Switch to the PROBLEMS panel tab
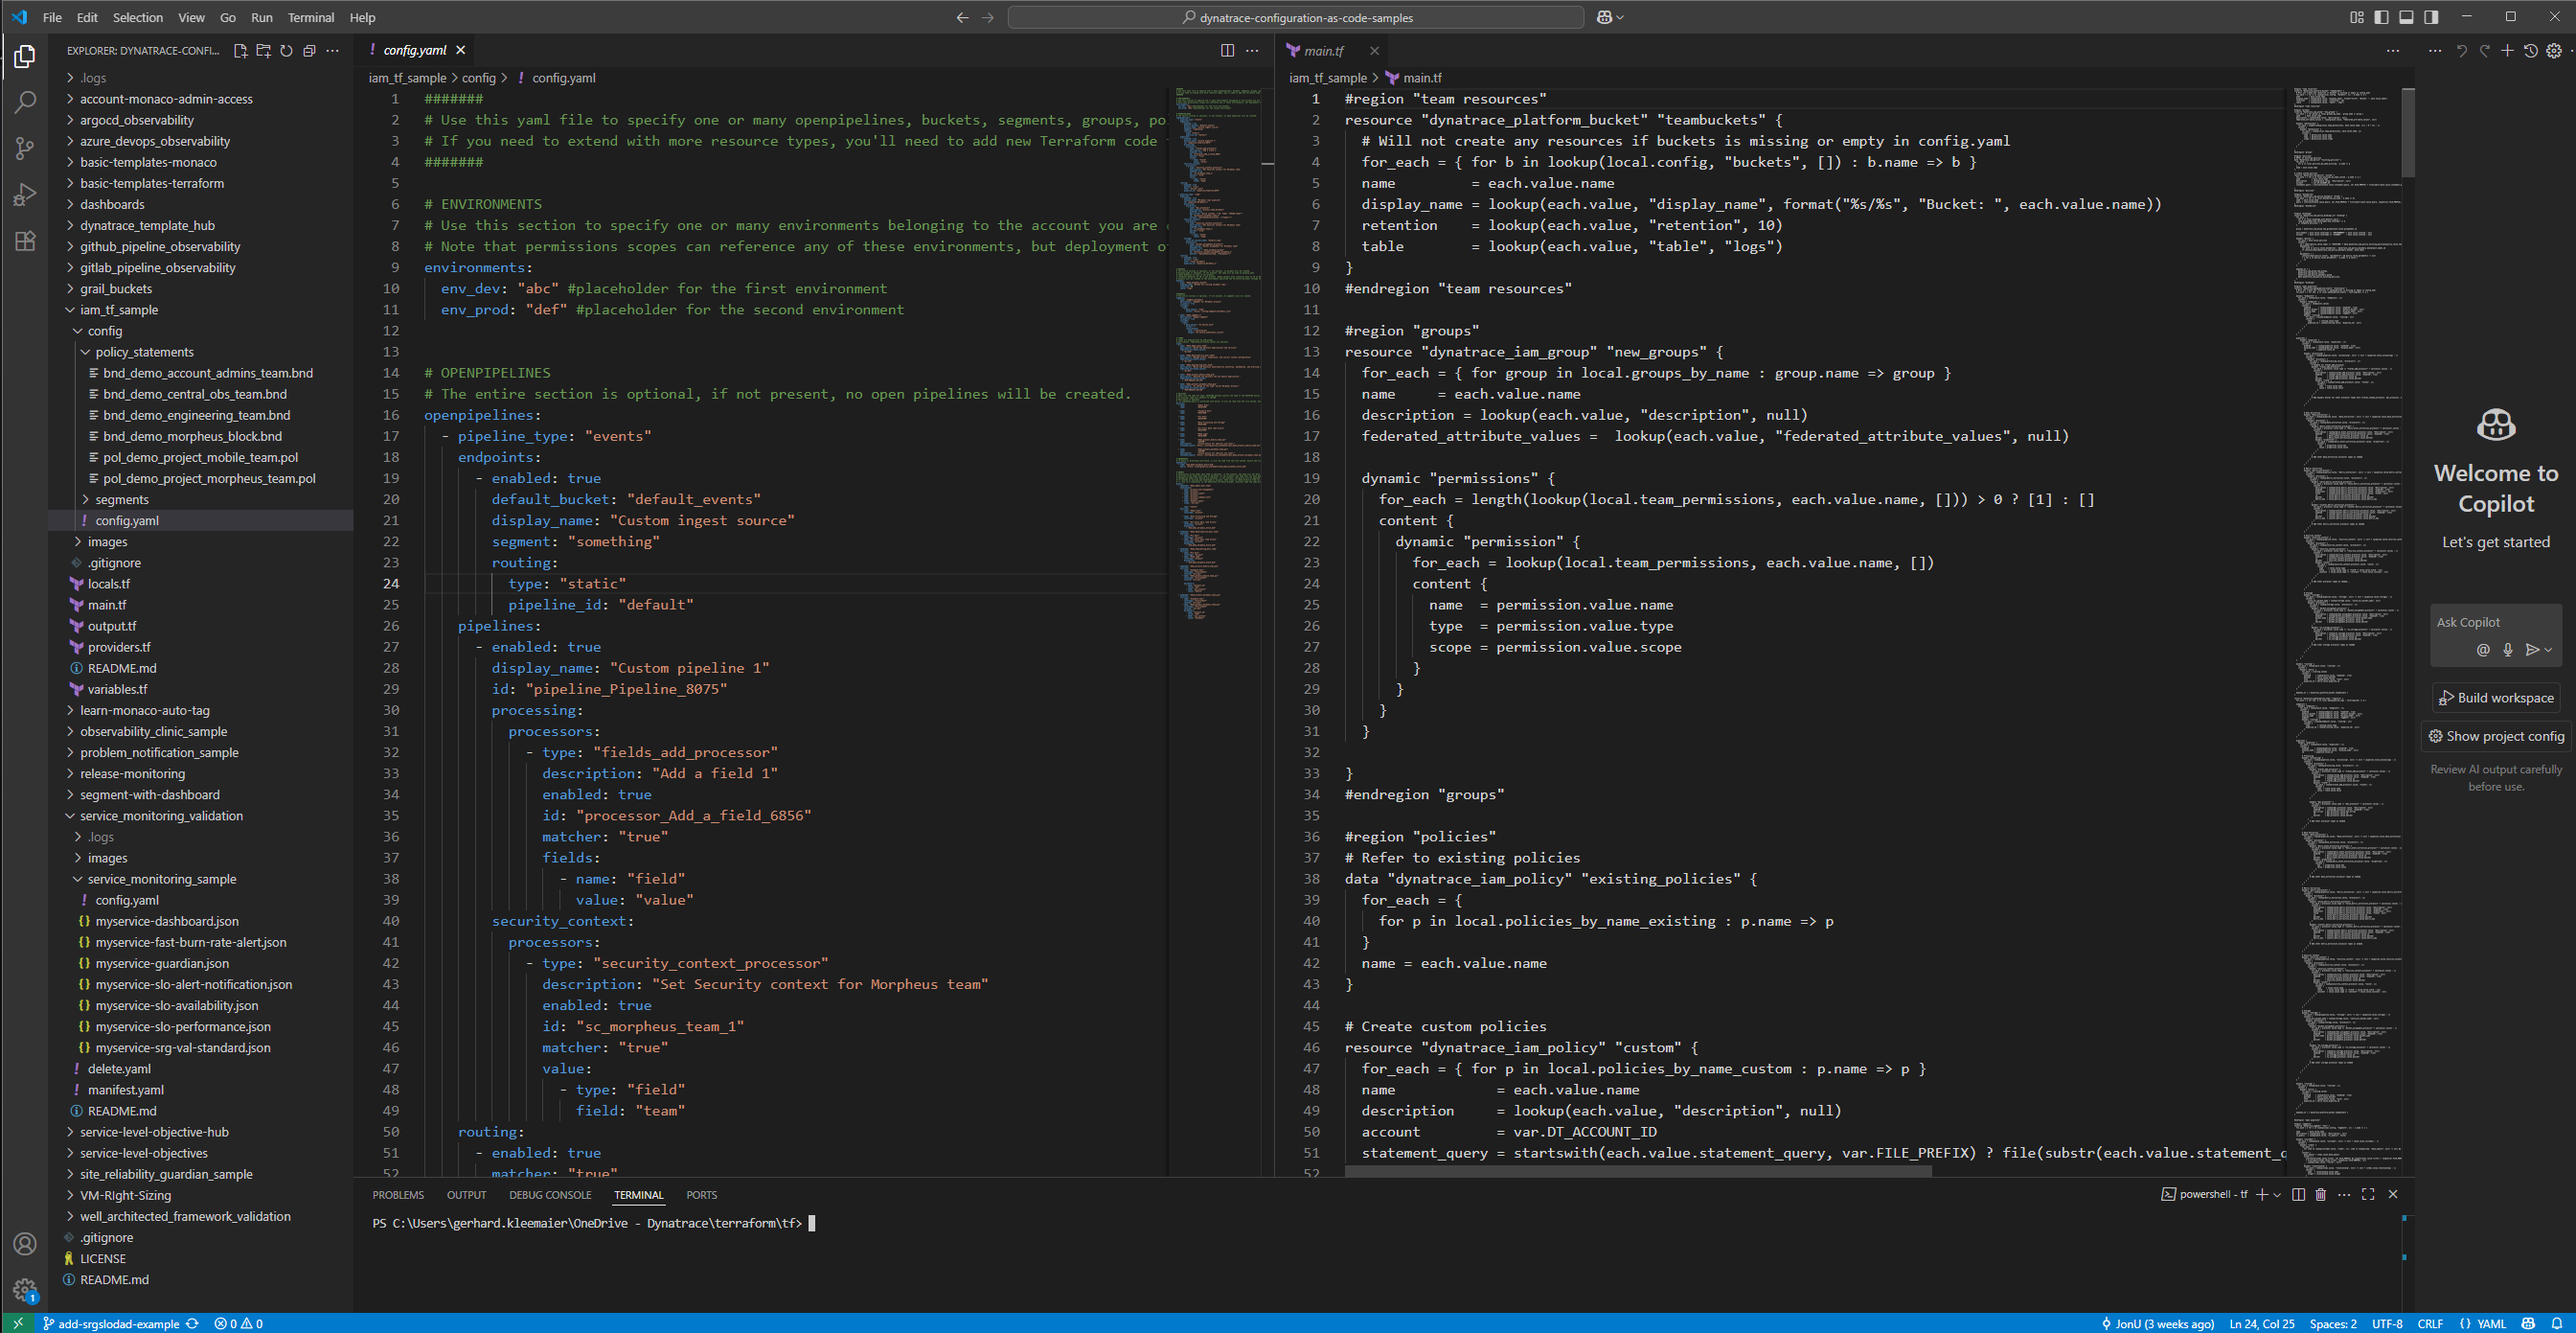The image size is (2576, 1333). coord(398,1195)
